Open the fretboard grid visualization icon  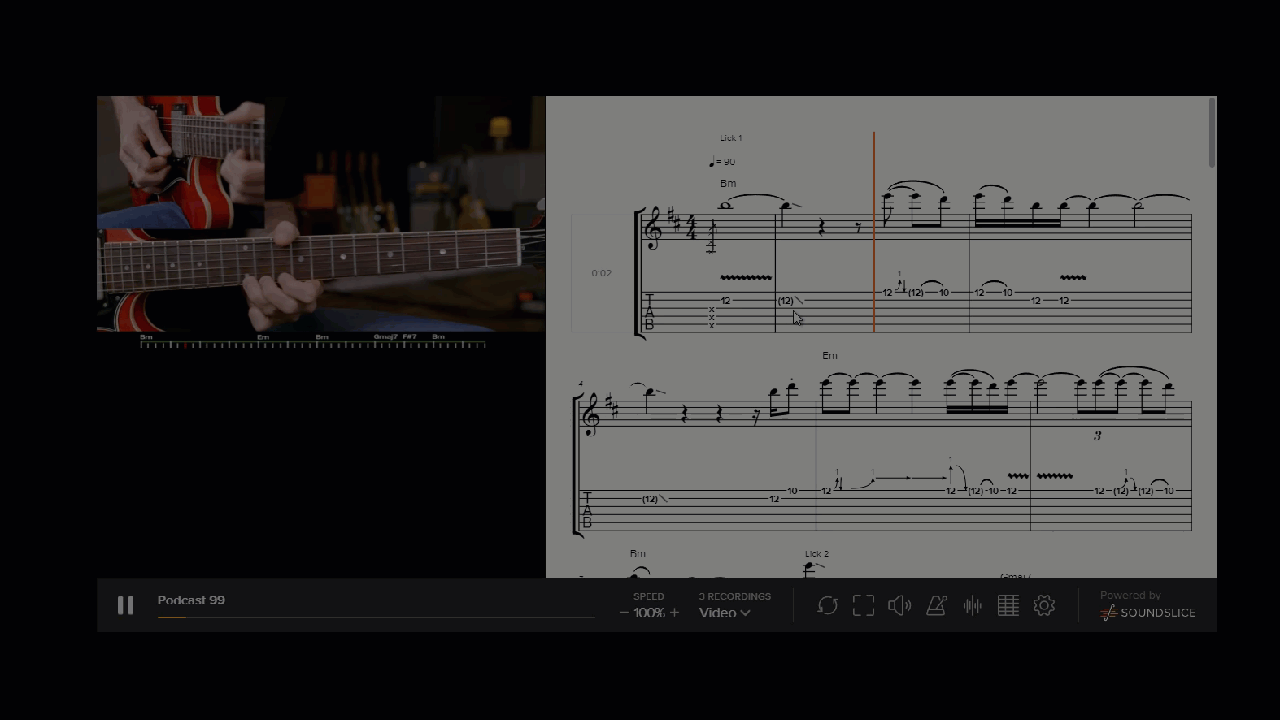pos(1008,605)
